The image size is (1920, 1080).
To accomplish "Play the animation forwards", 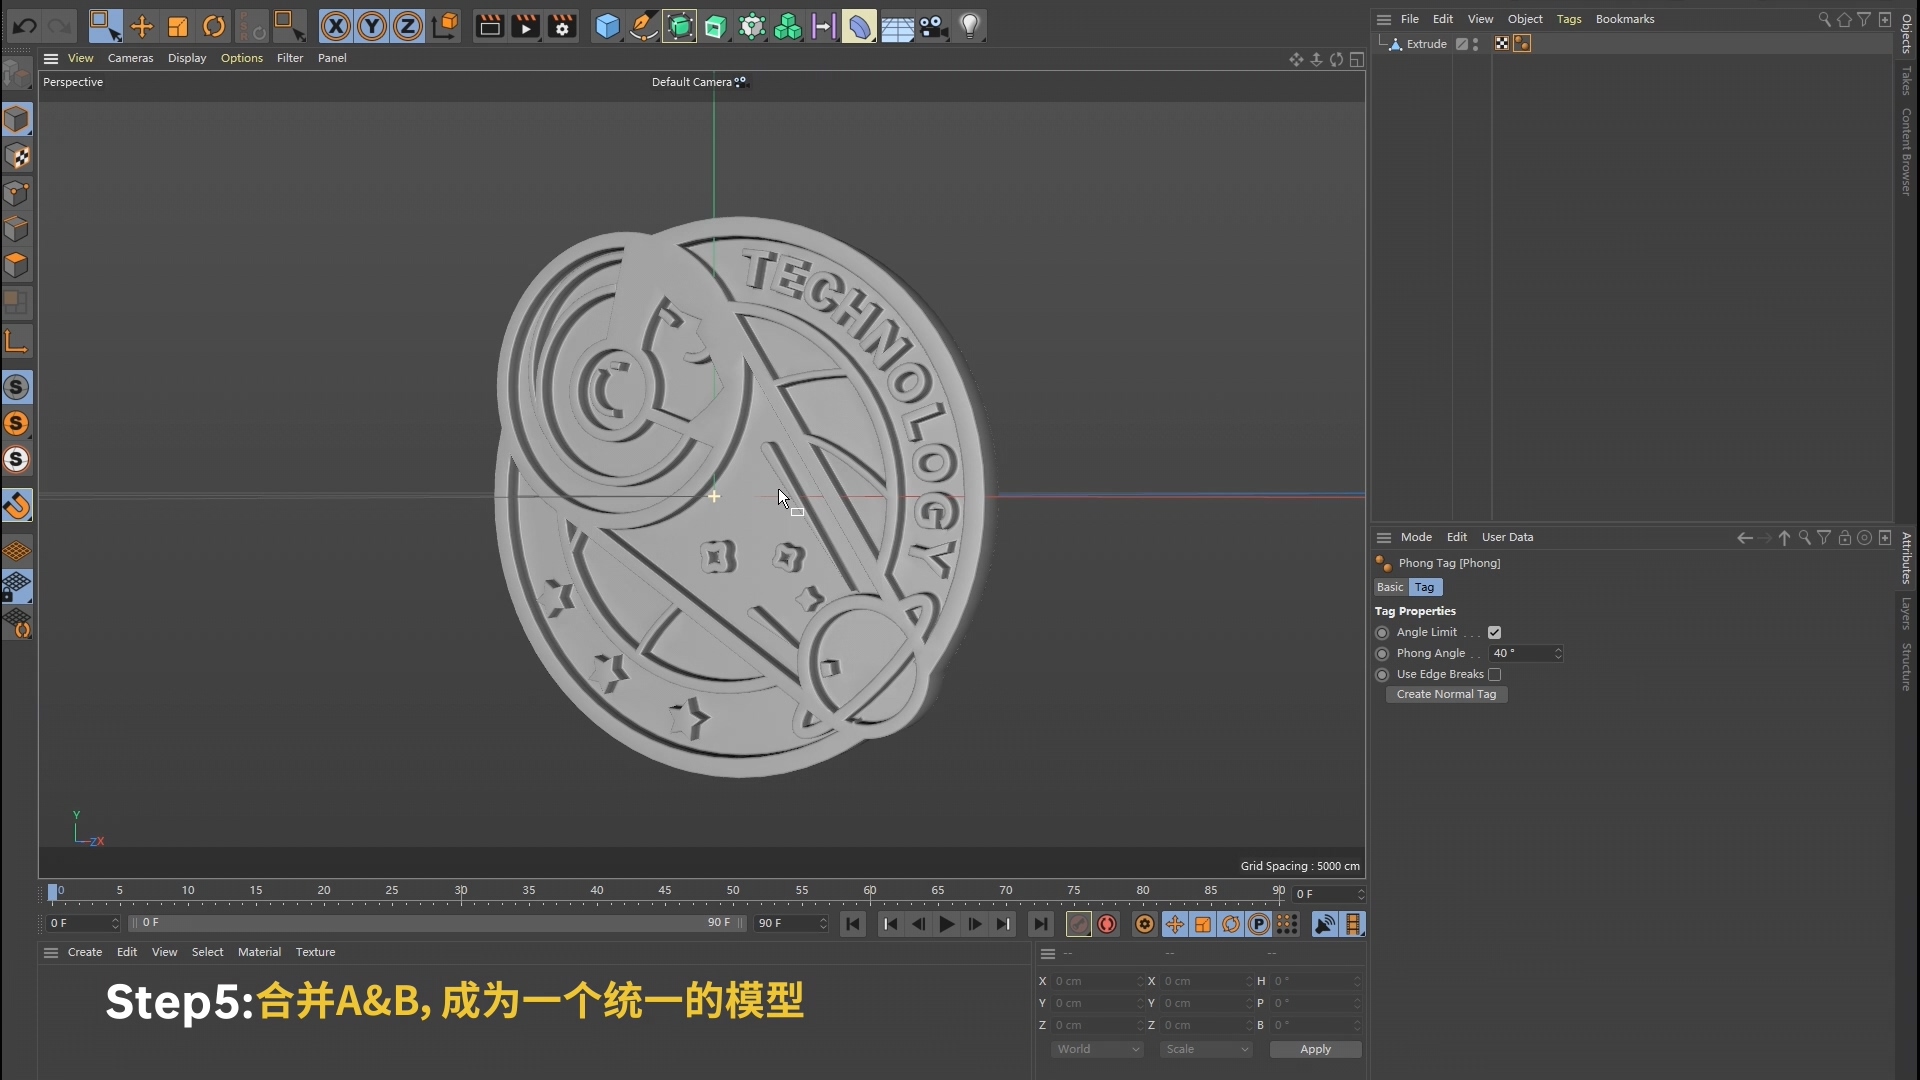I will [x=946, y=924].
